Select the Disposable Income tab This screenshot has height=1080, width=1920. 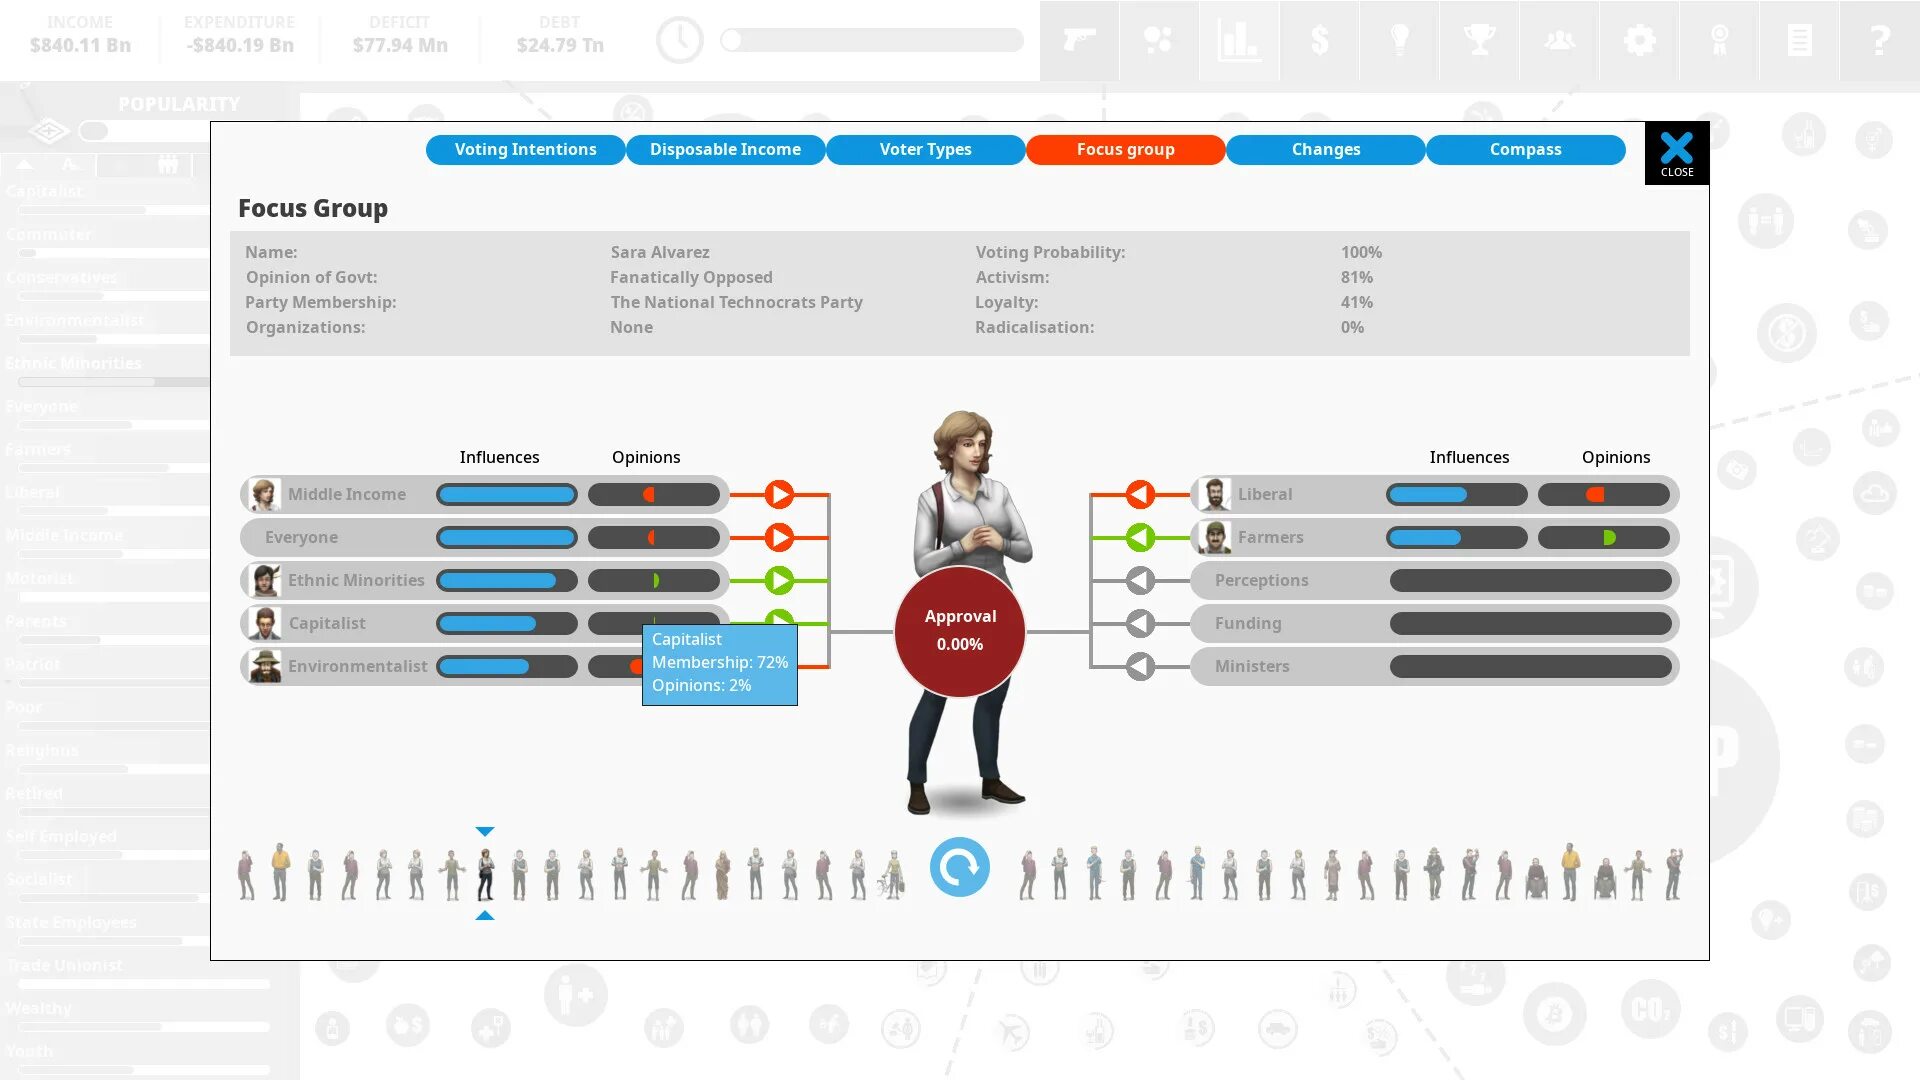pos(725,149)
